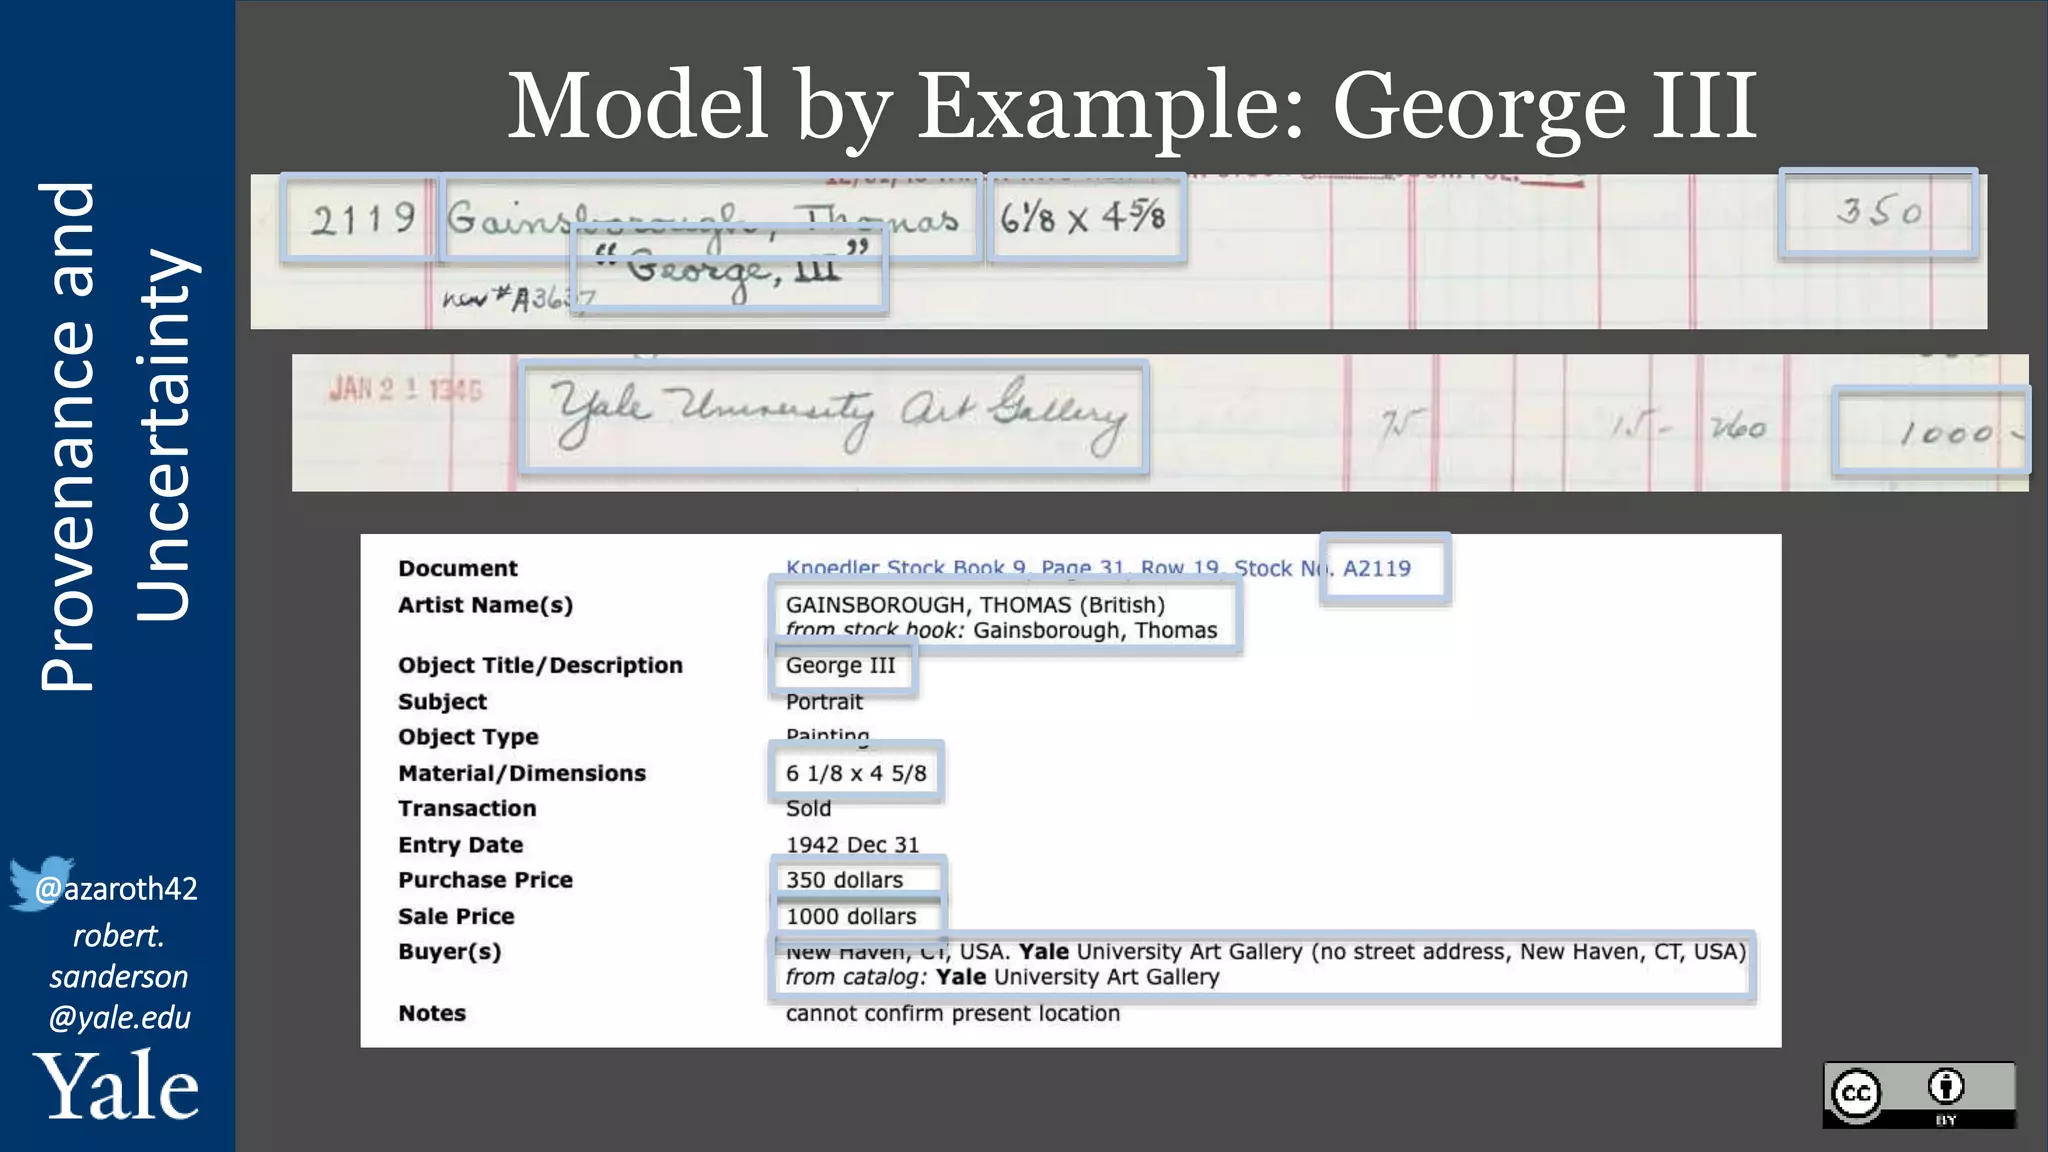The image size is (2048, 1152).
Task: Click 'from stock book: Gainsborough, Thomas' line
Action: pyautogui.click(x=1001, y=630)
